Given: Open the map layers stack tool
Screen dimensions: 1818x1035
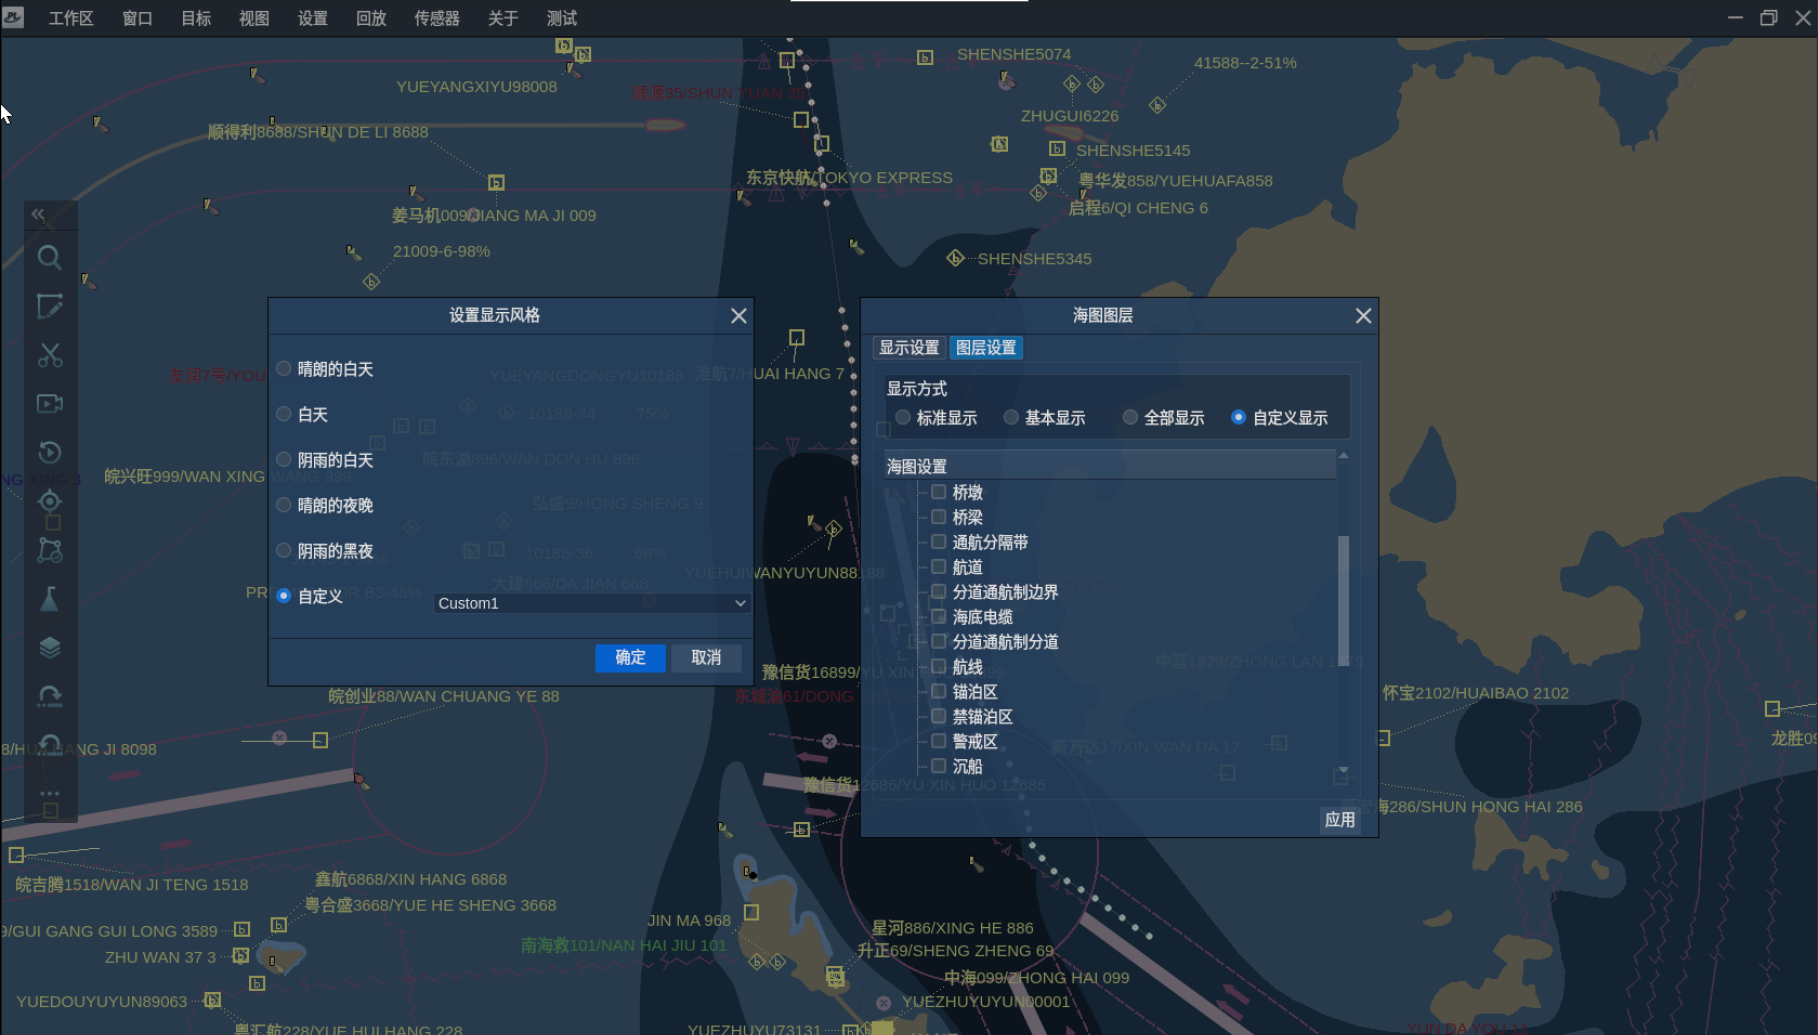Looking at the screenshot, I should (x=50, y=646).
